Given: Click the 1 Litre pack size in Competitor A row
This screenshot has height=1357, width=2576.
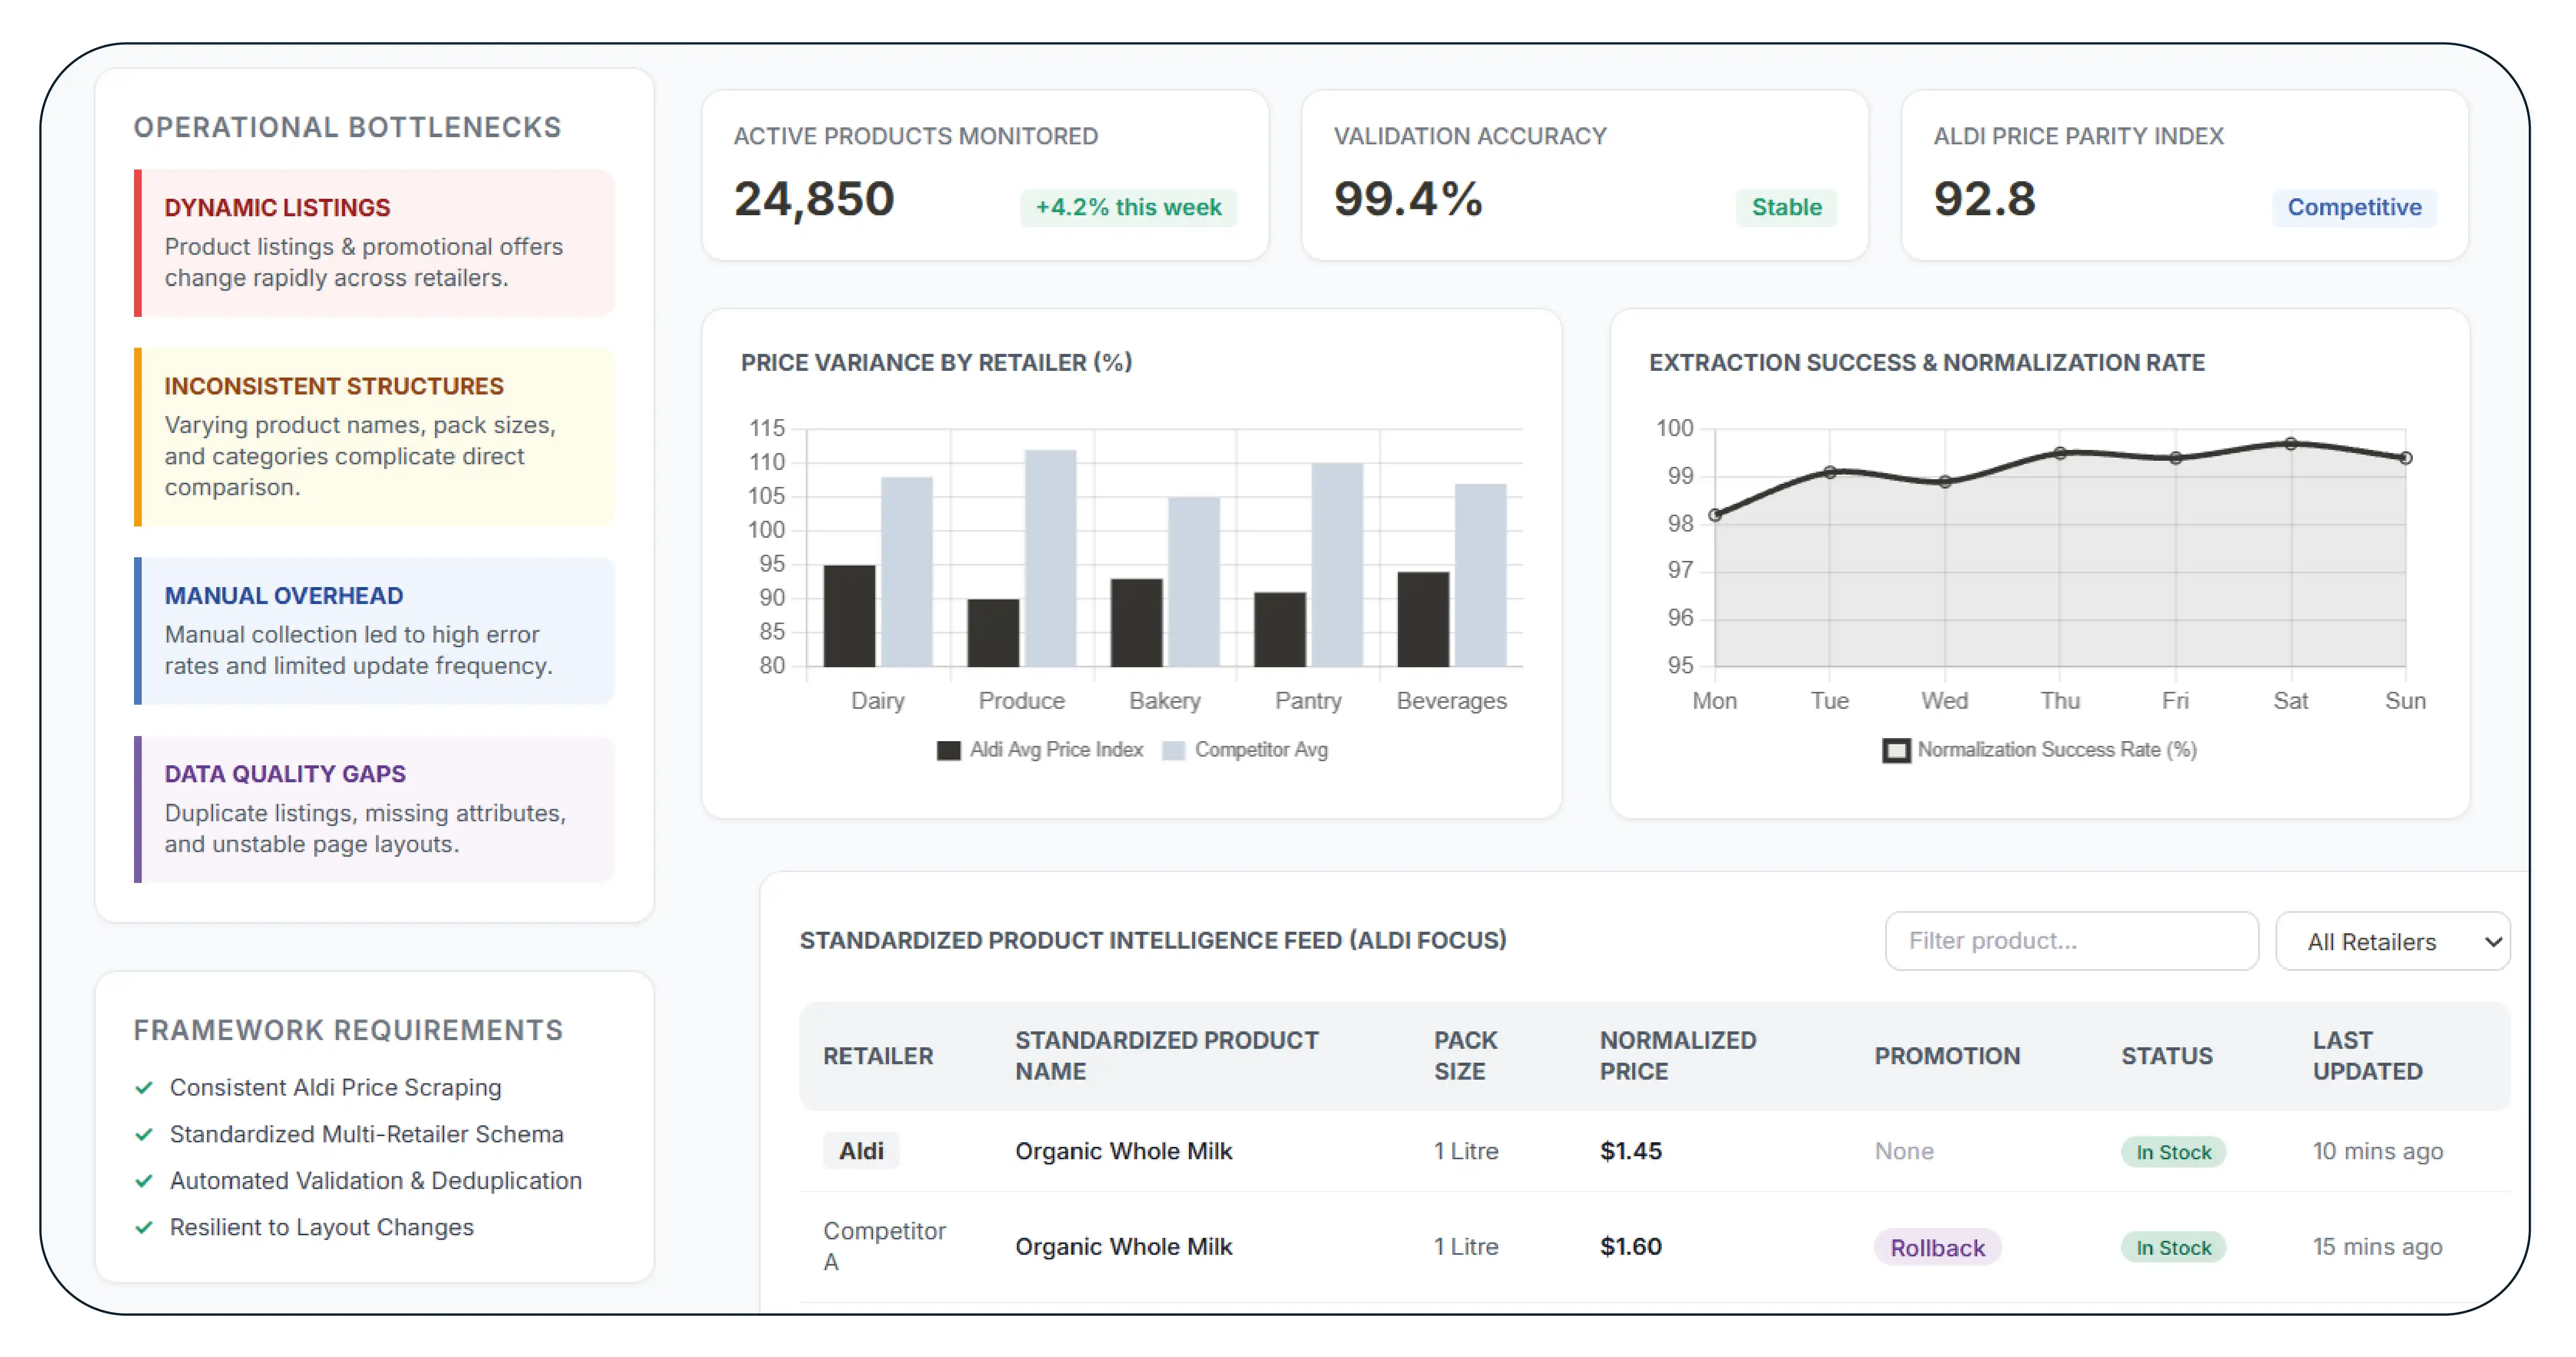Looking at the screenshot, I should [x=1466, y=1247].
